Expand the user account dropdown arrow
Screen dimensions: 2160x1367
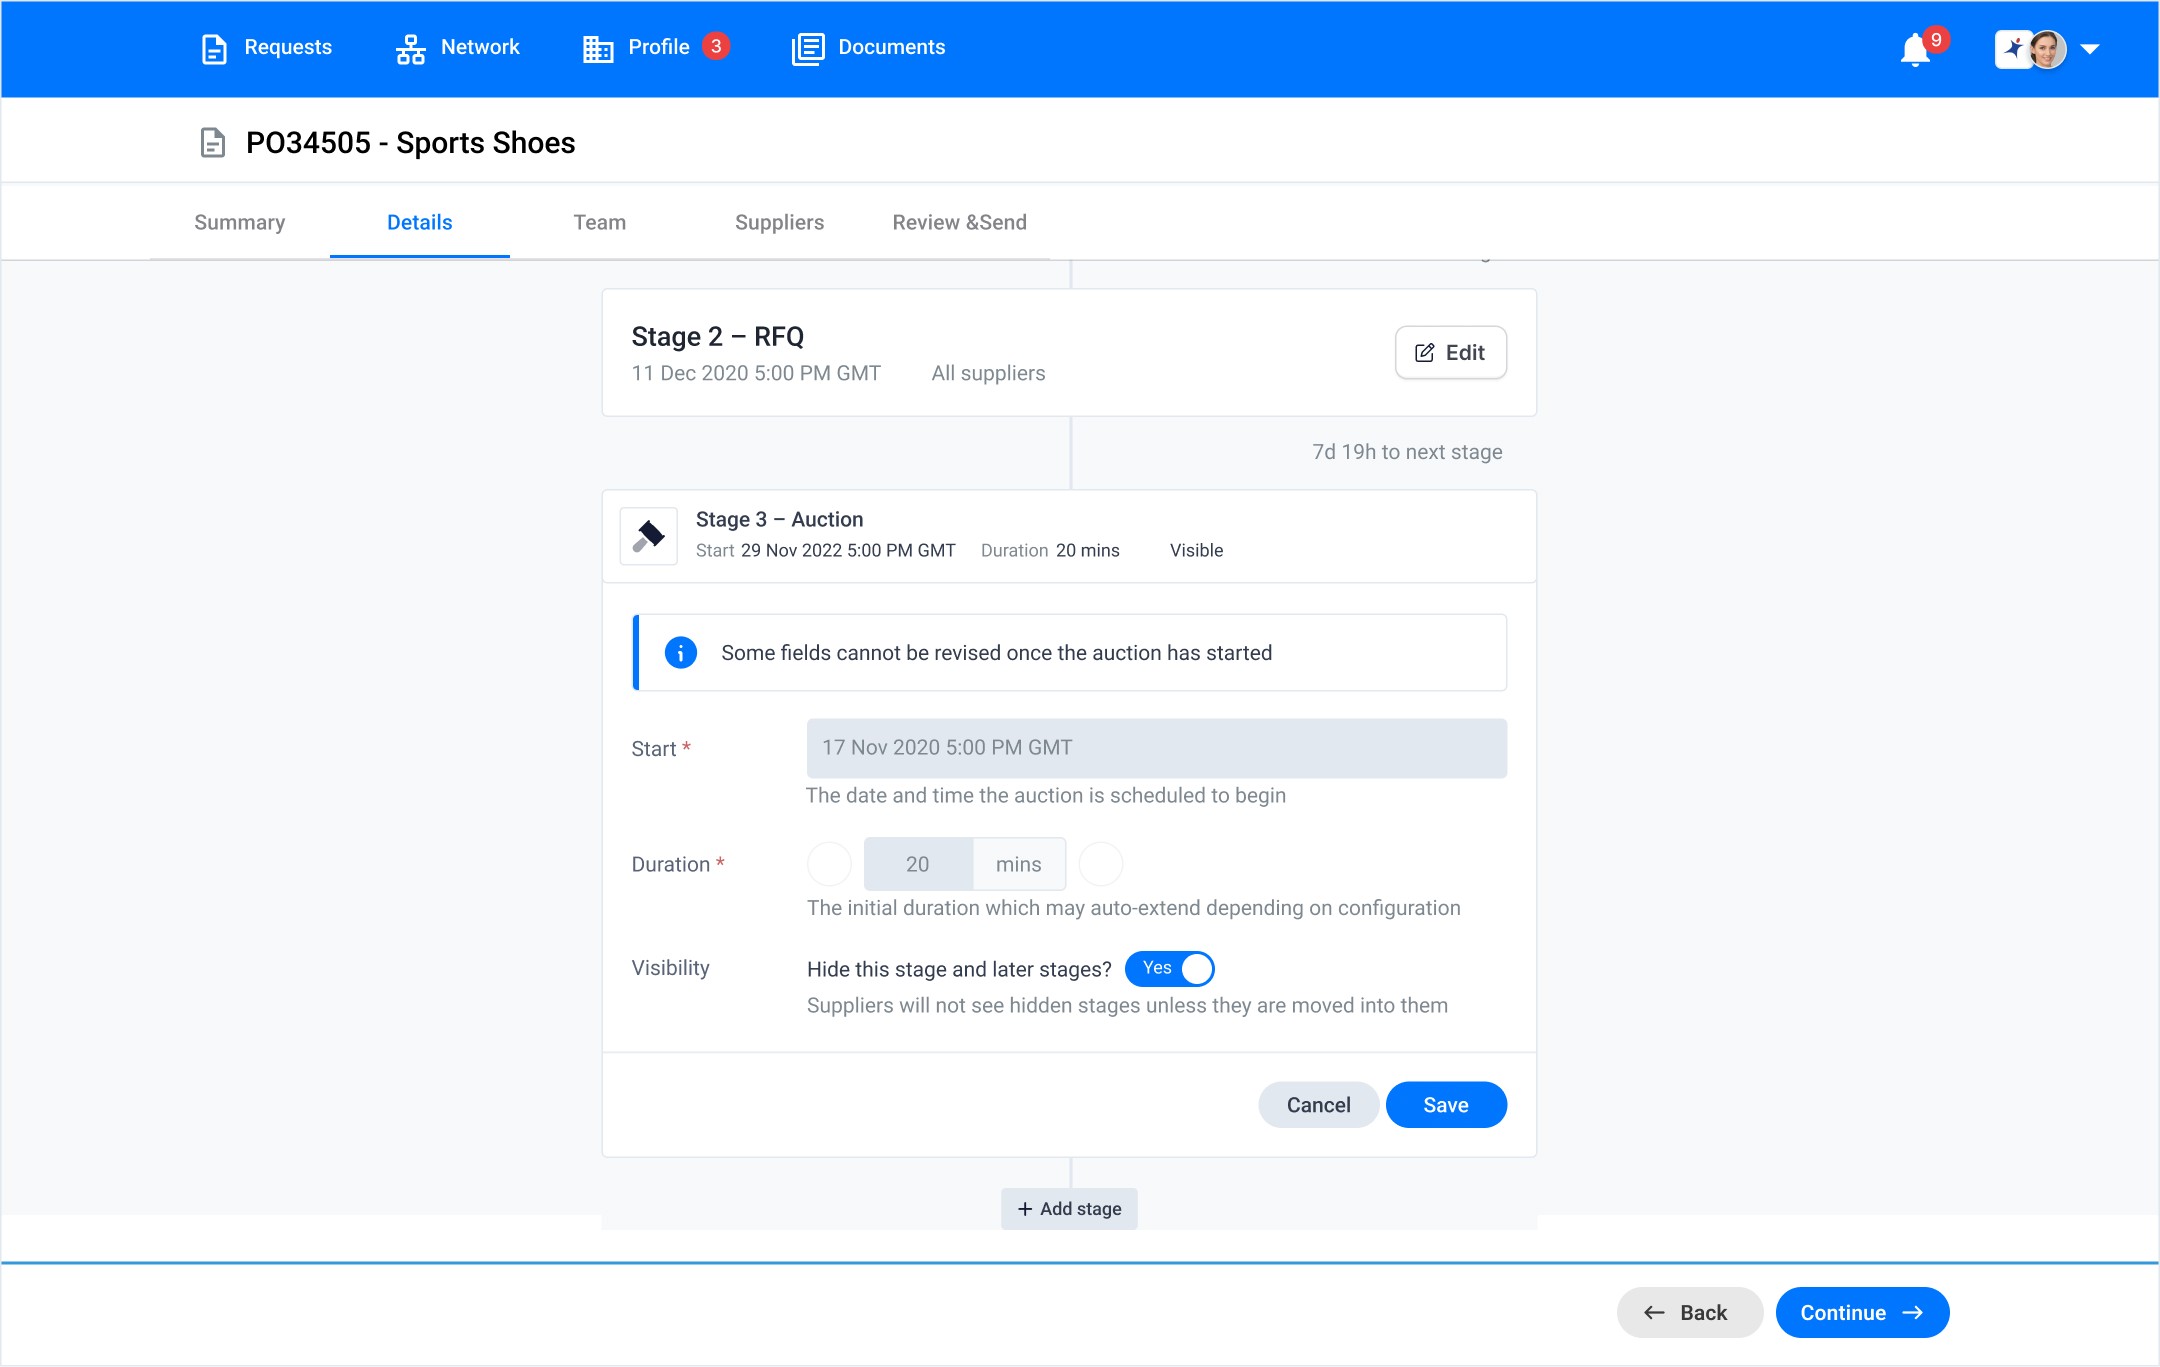[x=2090, y=49]
